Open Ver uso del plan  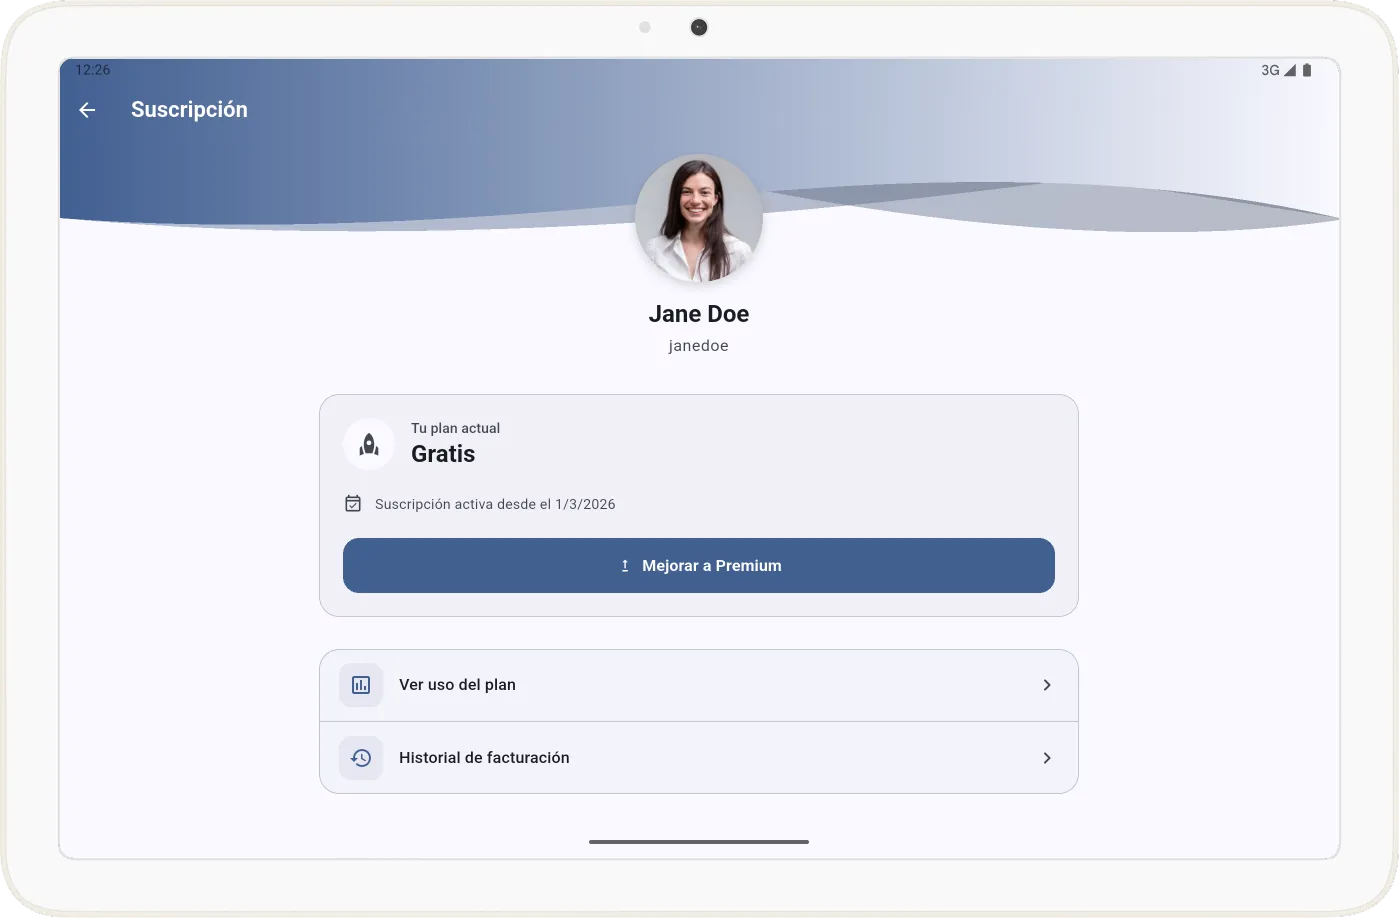pyautogui.click(x=699, y=685)
